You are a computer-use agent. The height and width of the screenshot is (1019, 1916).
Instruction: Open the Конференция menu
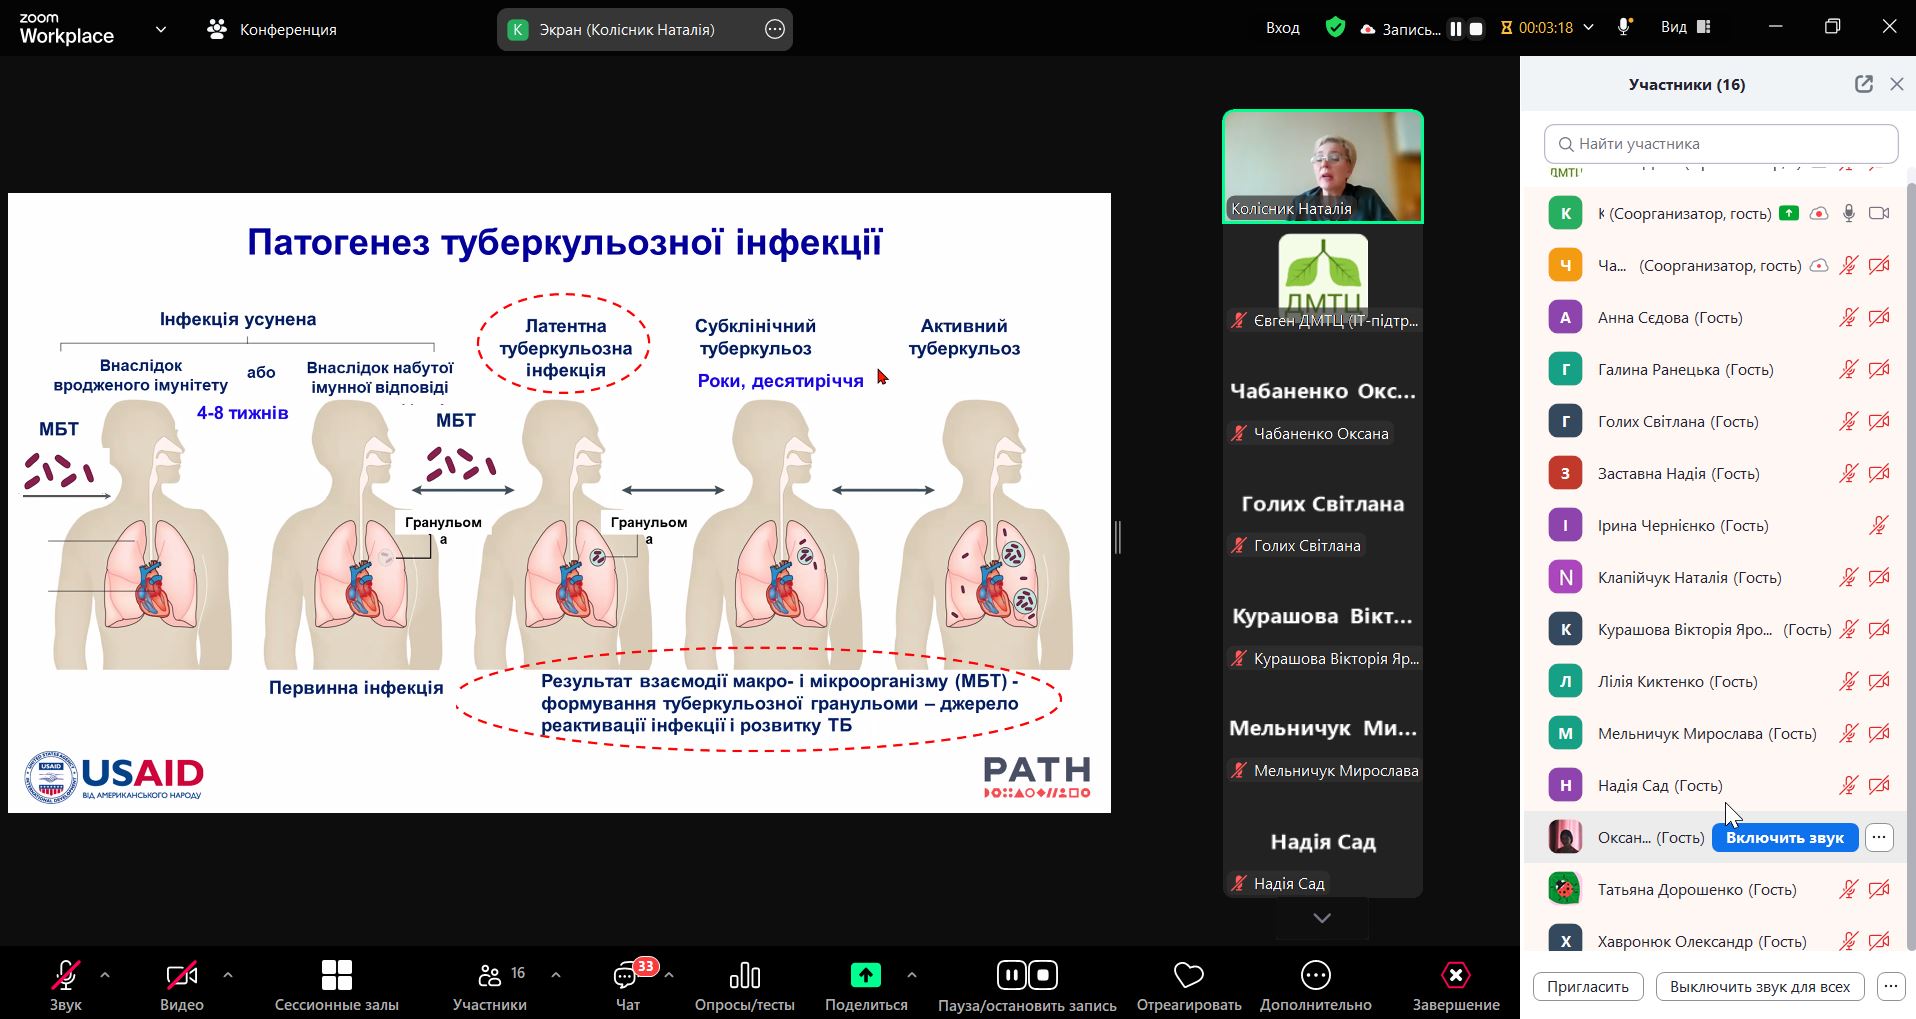click(272, 29)
